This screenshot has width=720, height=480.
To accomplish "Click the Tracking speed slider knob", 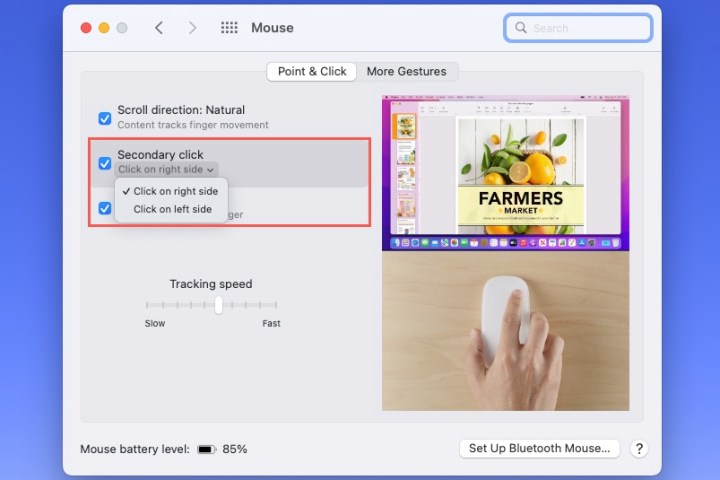I will tap(219, 305).
